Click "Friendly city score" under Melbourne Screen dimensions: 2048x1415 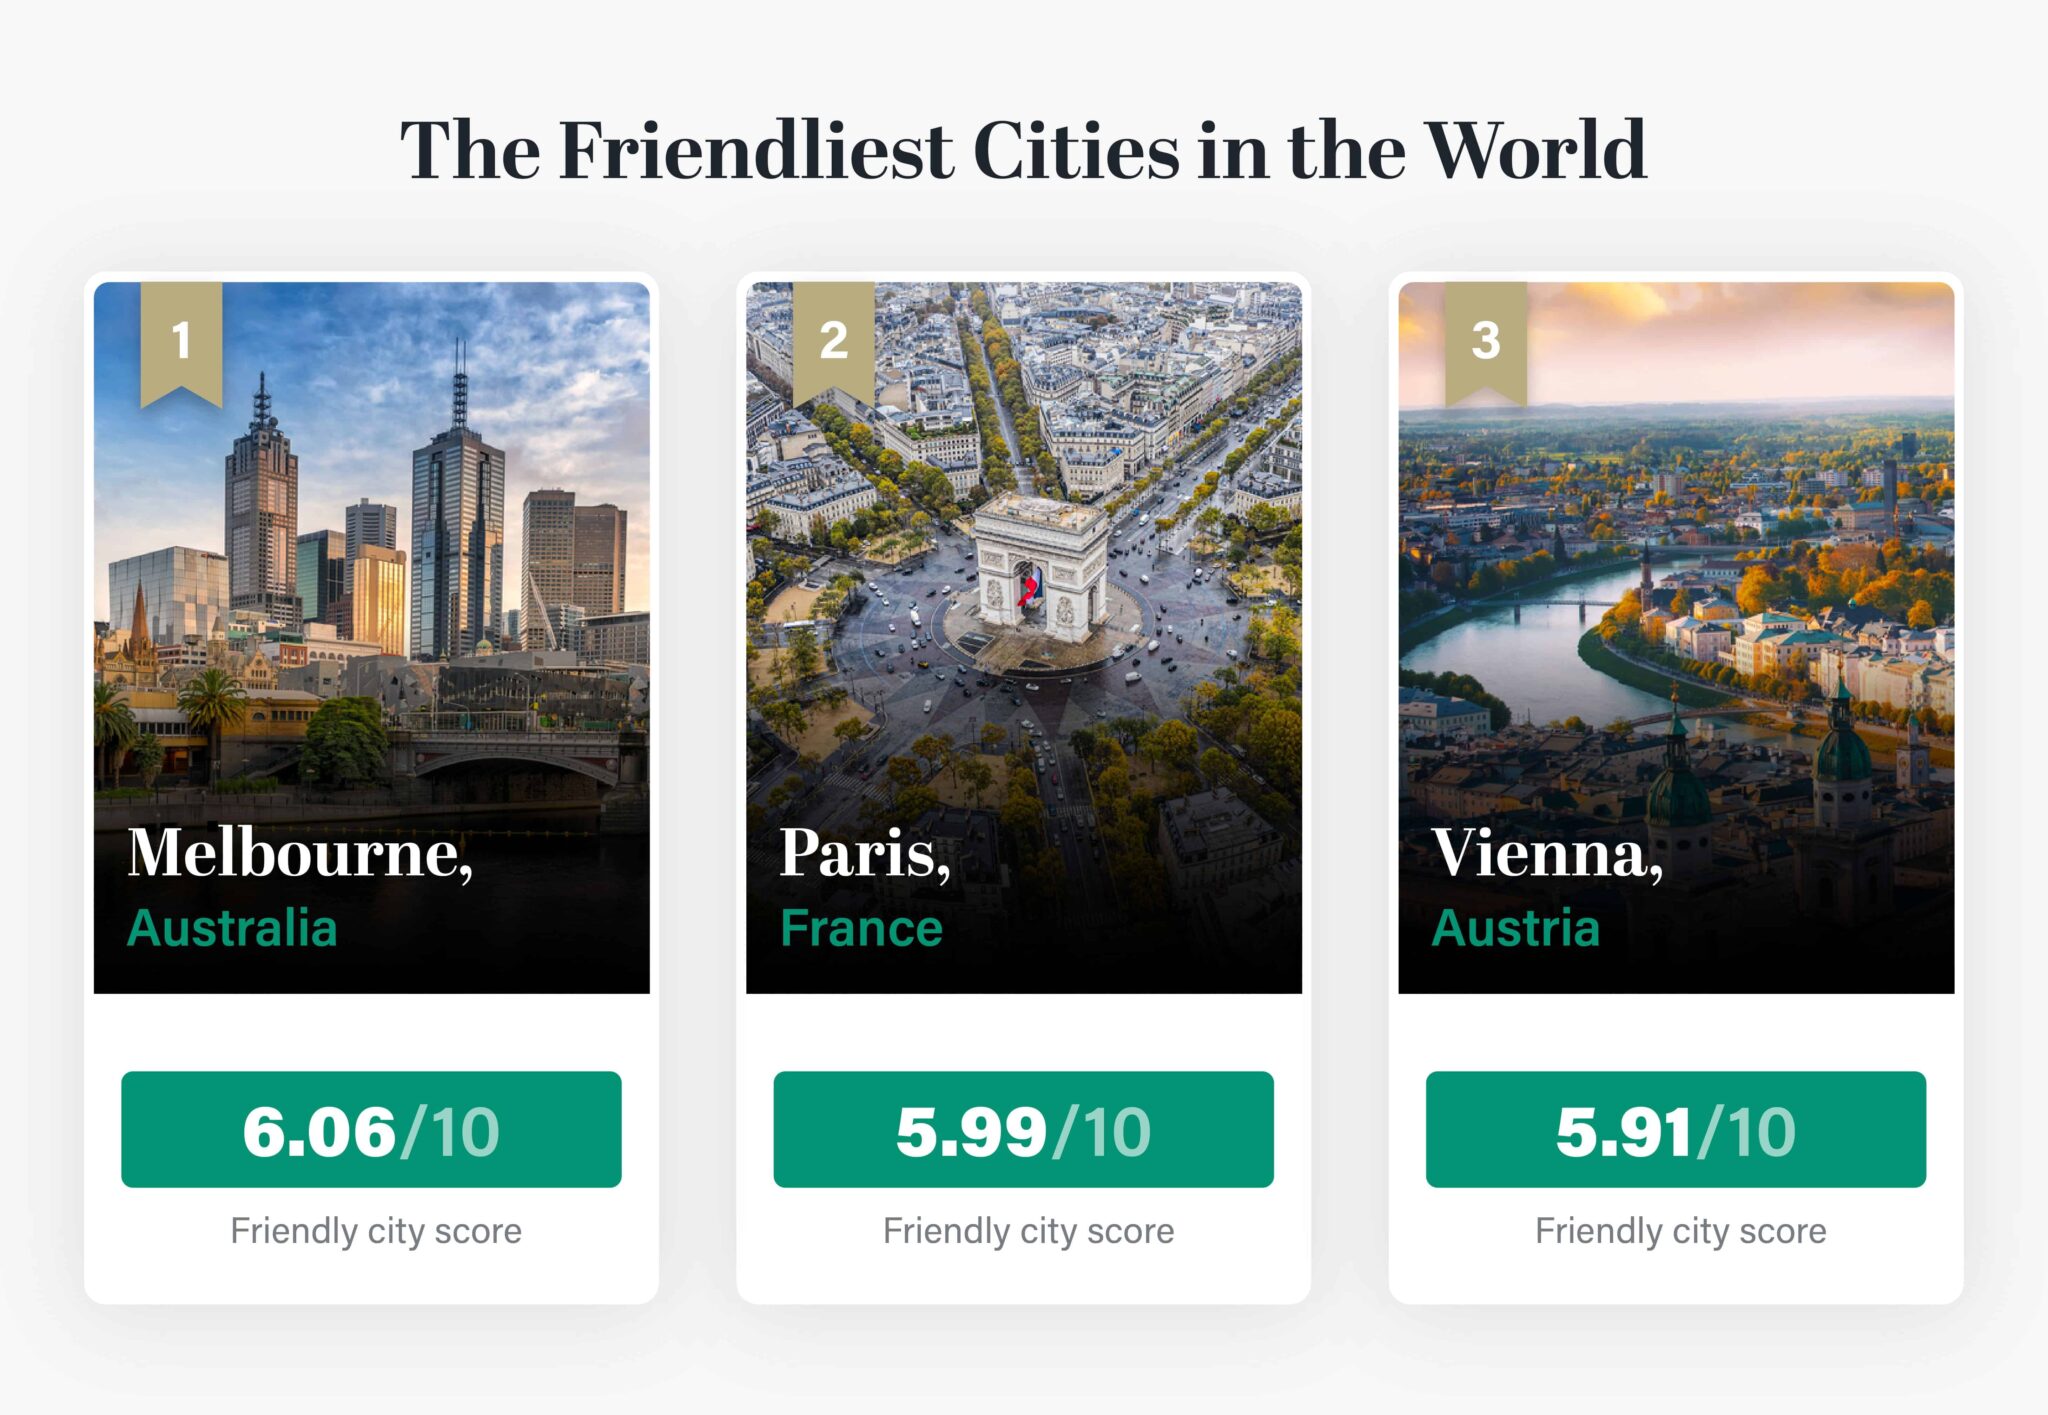tap(376, 1230)
